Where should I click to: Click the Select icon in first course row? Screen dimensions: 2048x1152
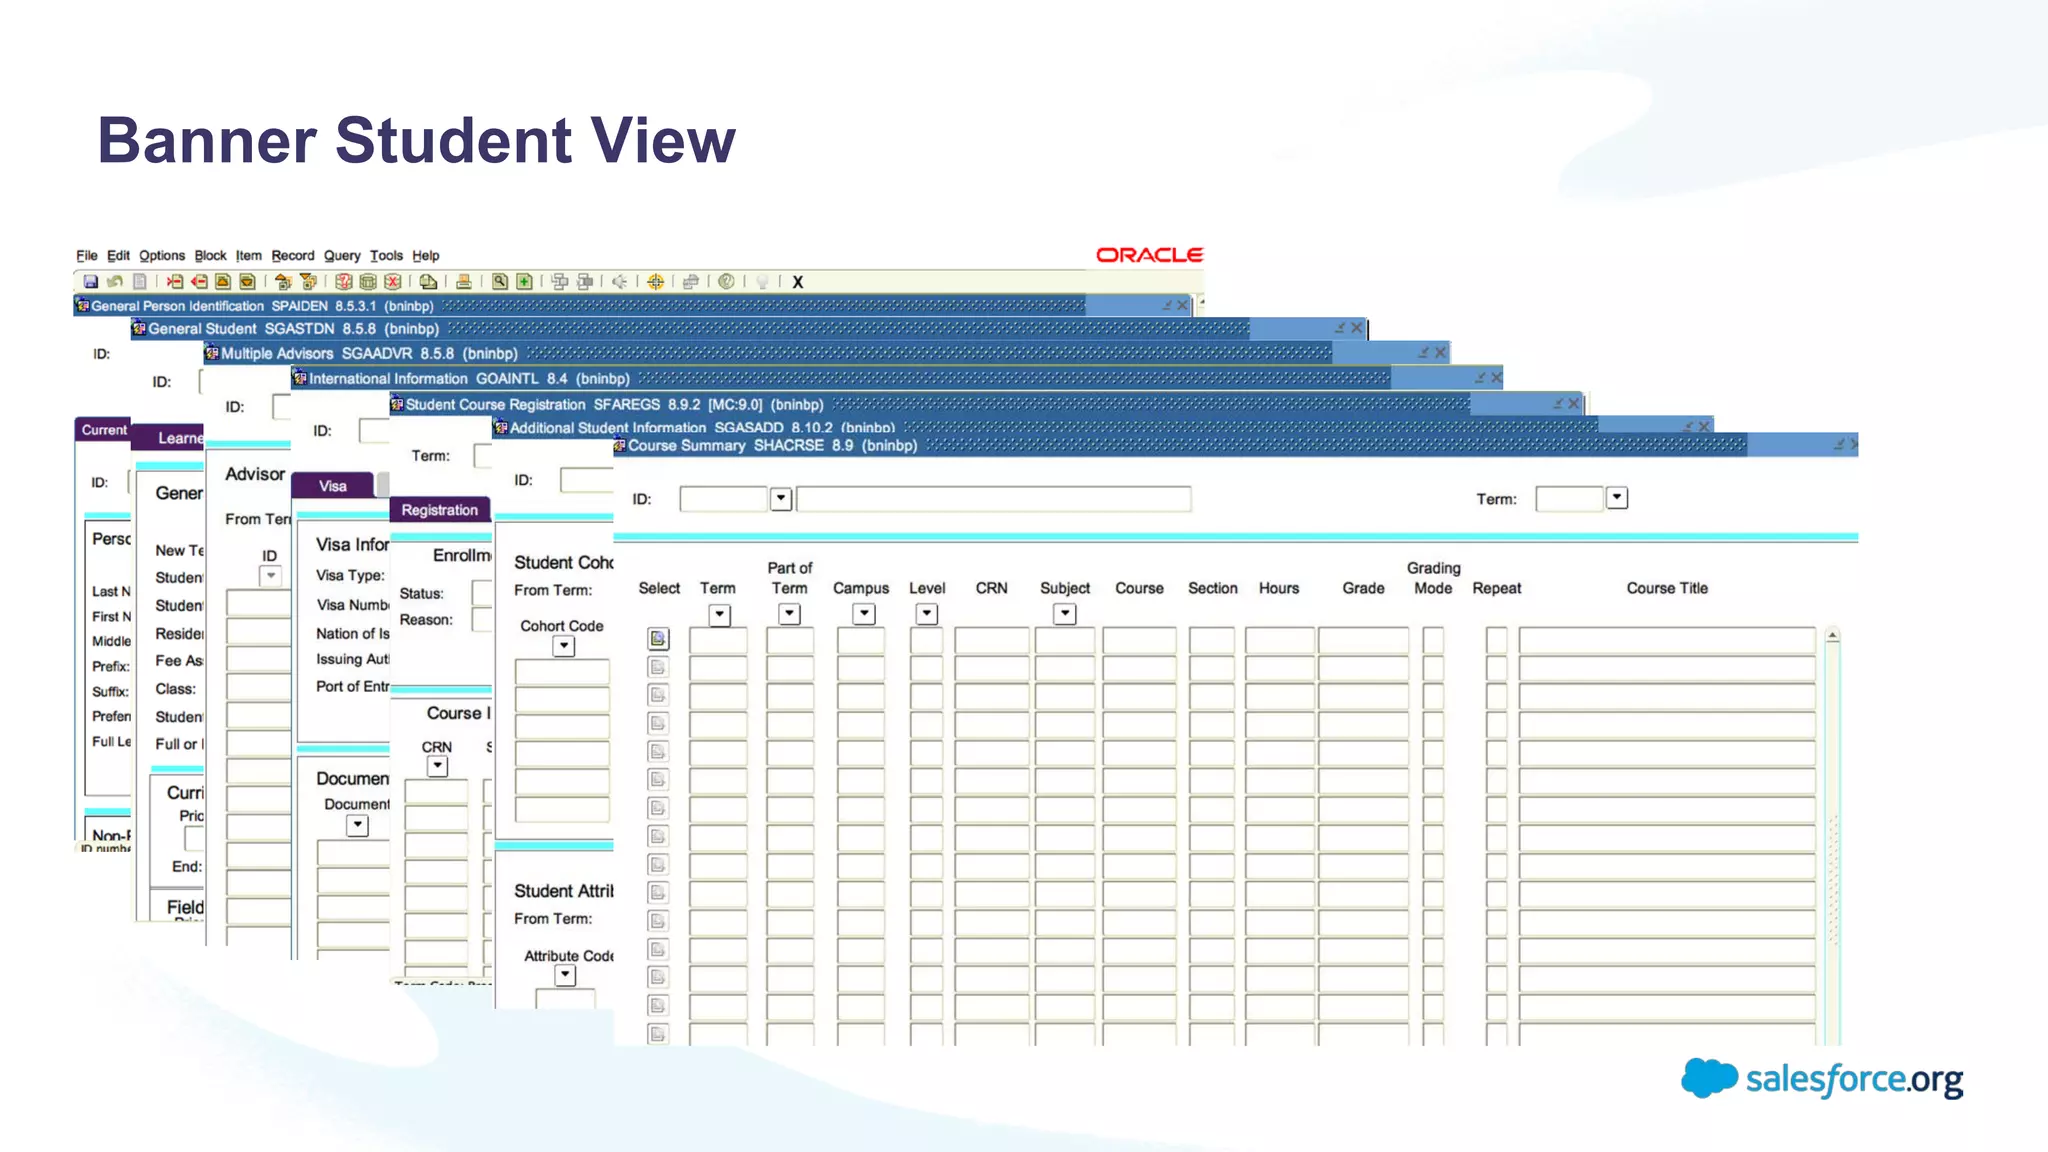658,638
